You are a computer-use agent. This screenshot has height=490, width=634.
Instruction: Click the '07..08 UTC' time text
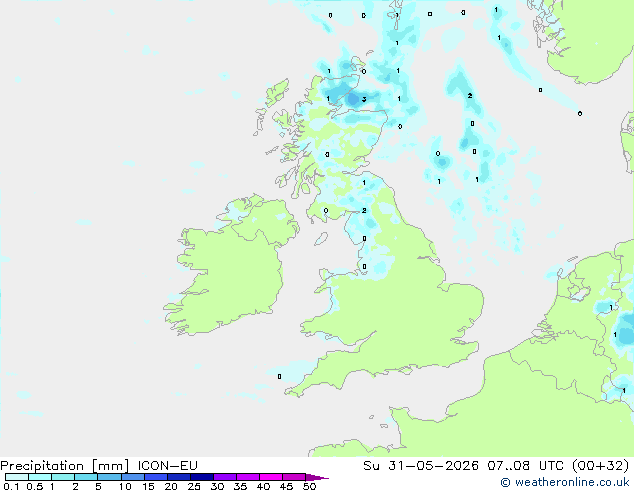525,466
